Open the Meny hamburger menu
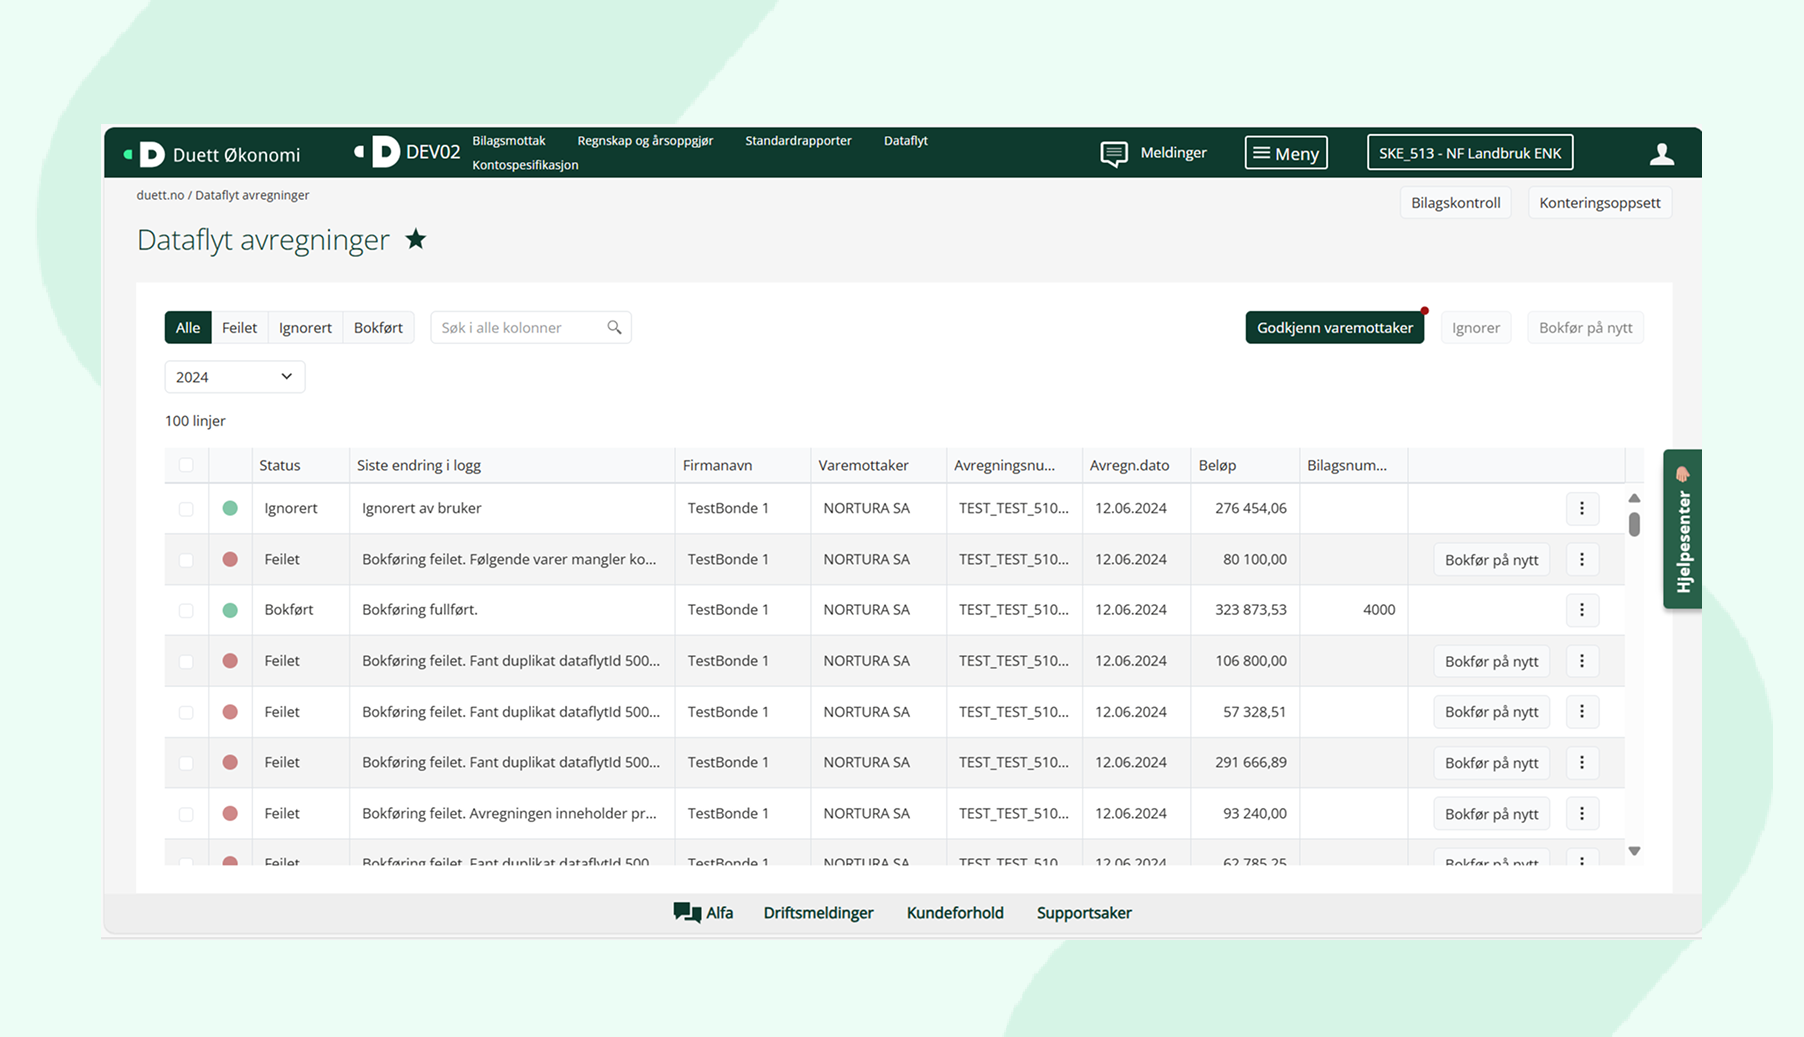 coord(1285,153)
